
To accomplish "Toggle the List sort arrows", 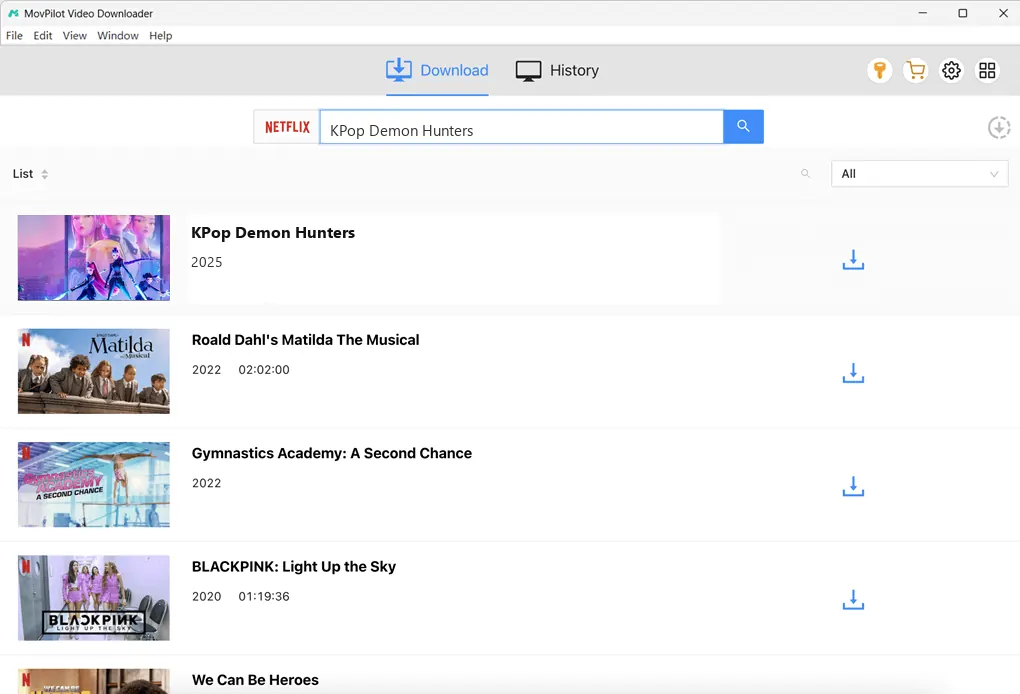I will point(44,174).
